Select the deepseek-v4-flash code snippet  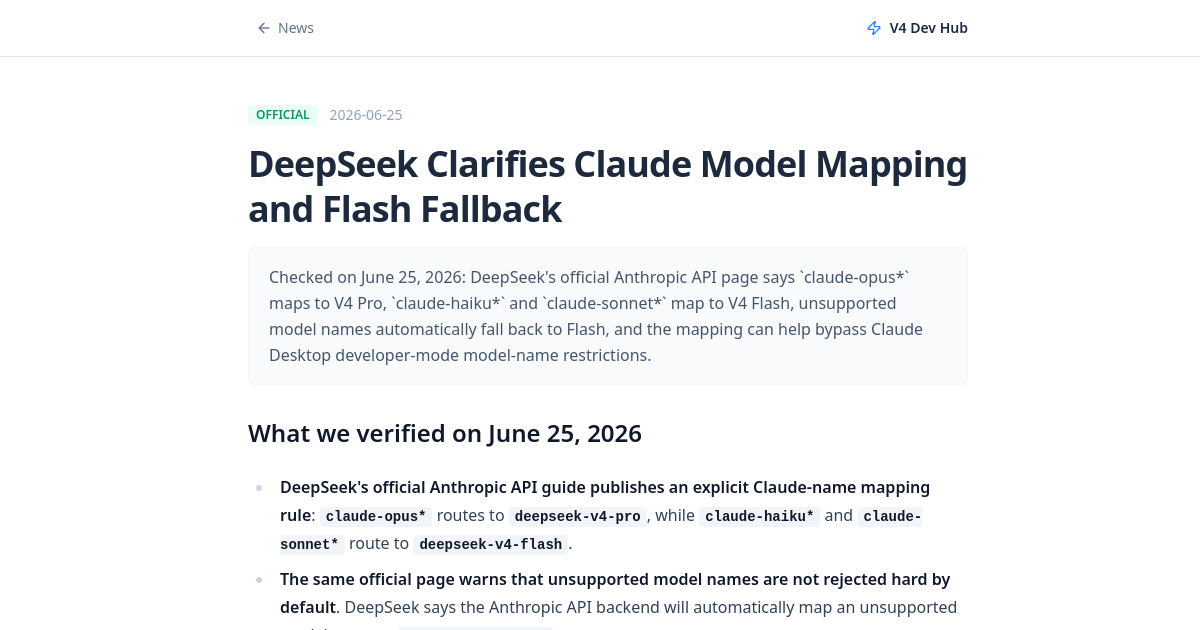click(x=491, y=545)
